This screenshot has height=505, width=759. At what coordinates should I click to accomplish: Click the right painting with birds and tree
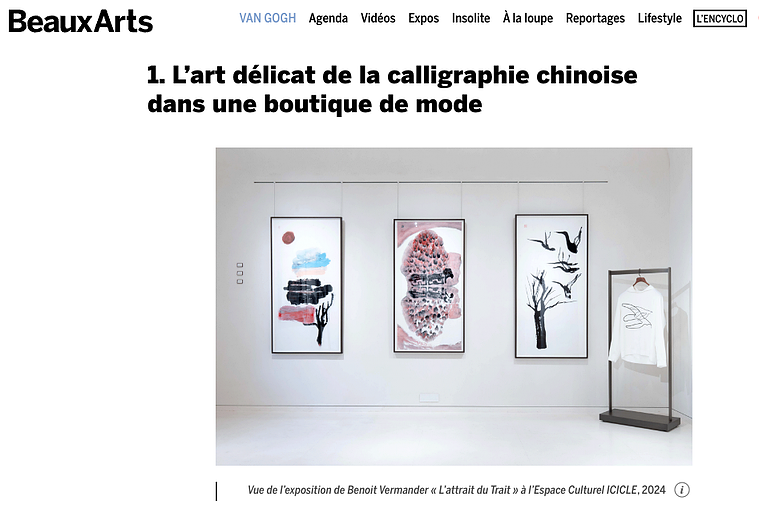click(552, 286)
